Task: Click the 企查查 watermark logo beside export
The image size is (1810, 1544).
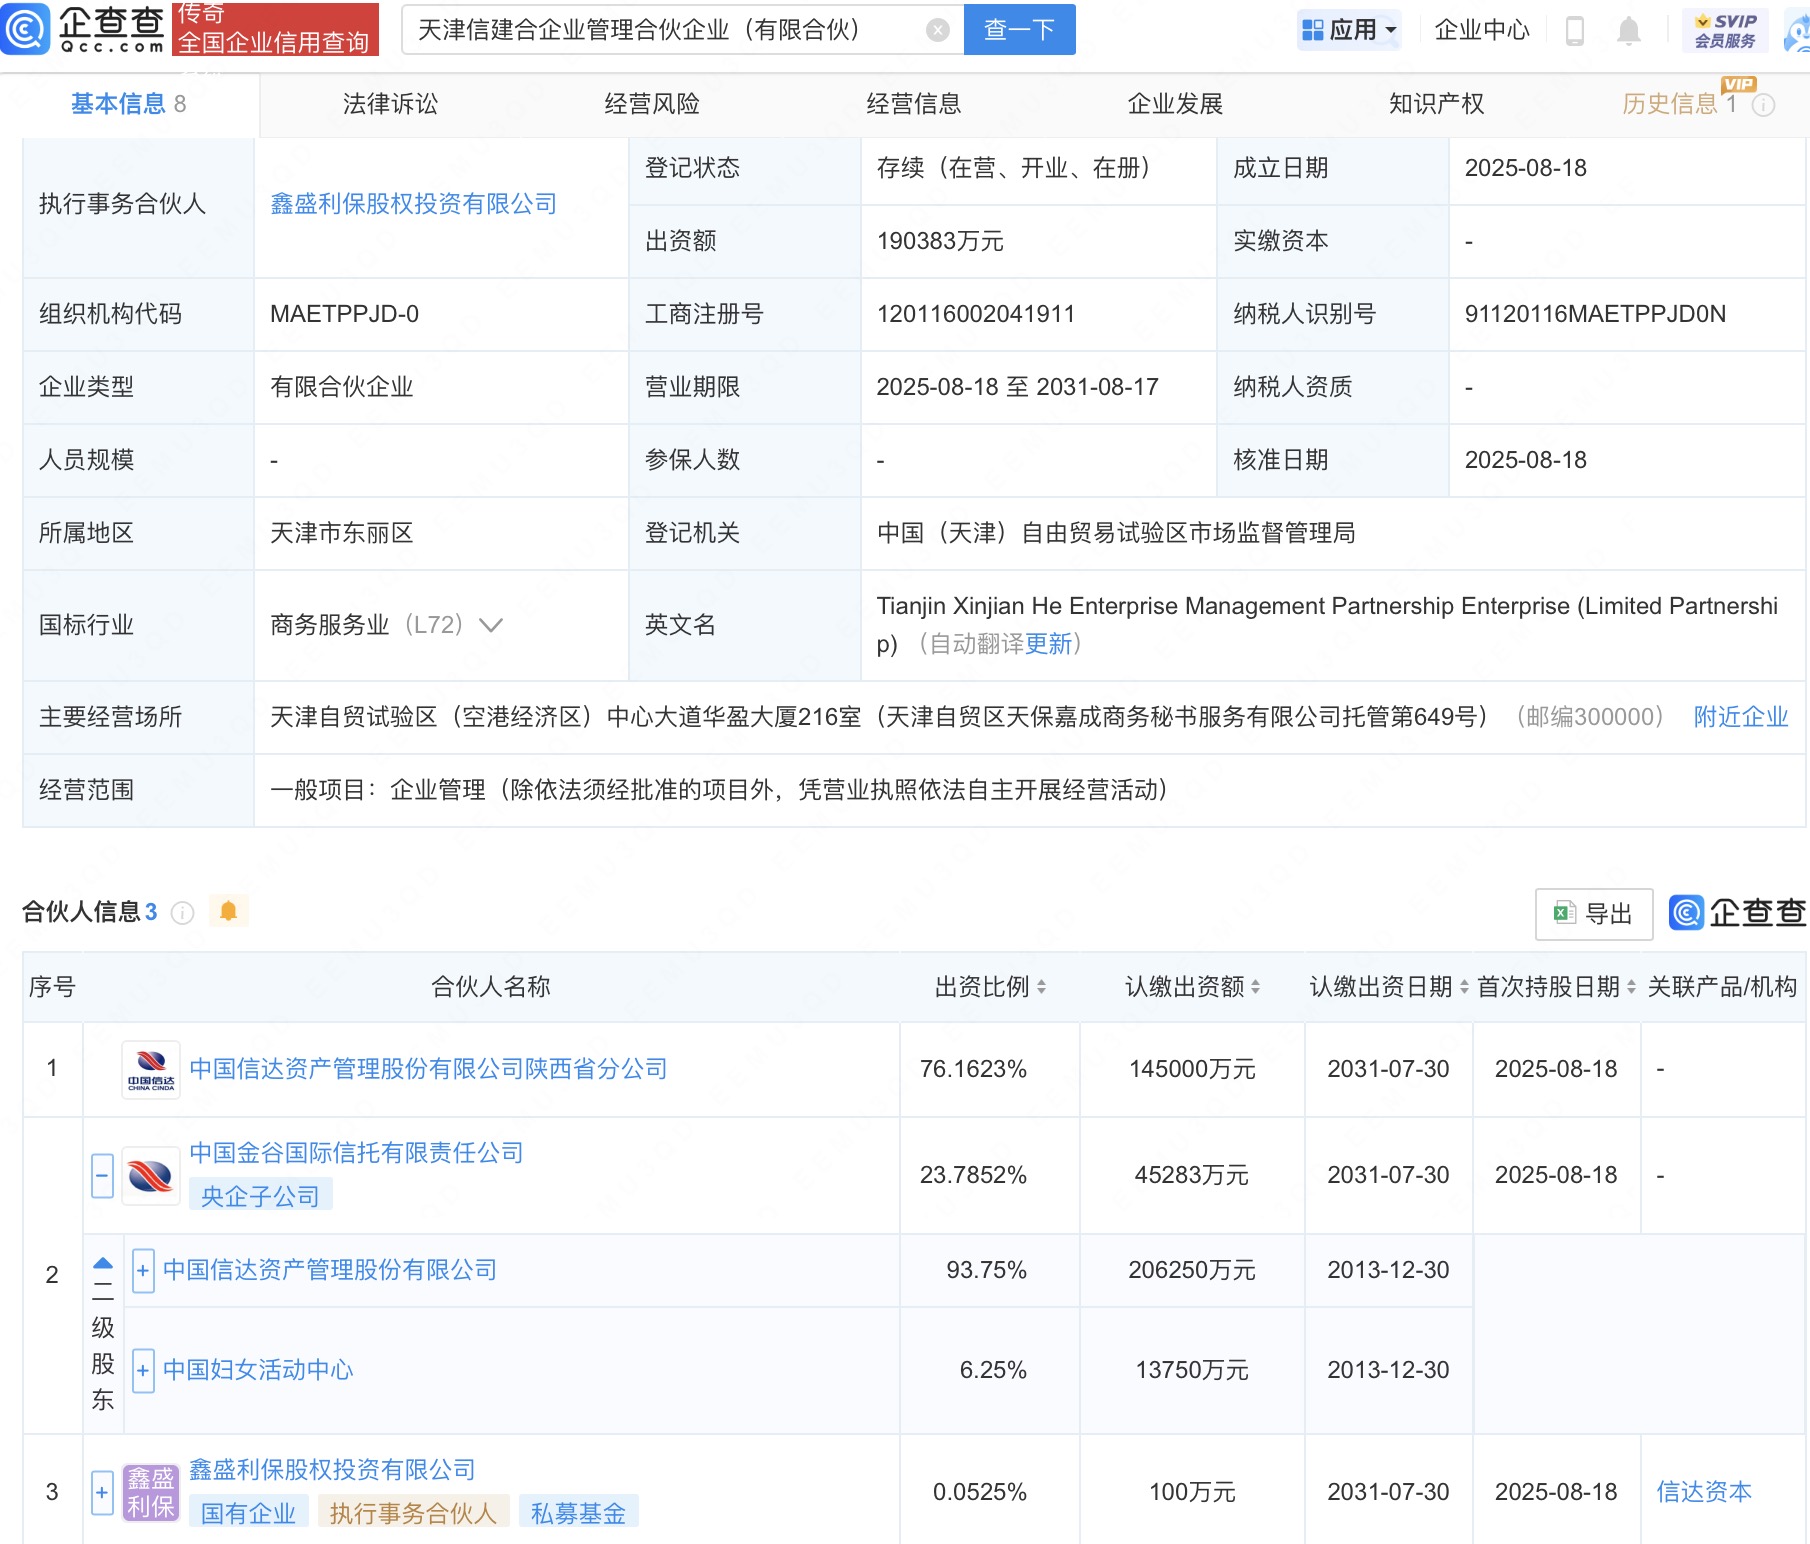Action: pos(1738,912)
